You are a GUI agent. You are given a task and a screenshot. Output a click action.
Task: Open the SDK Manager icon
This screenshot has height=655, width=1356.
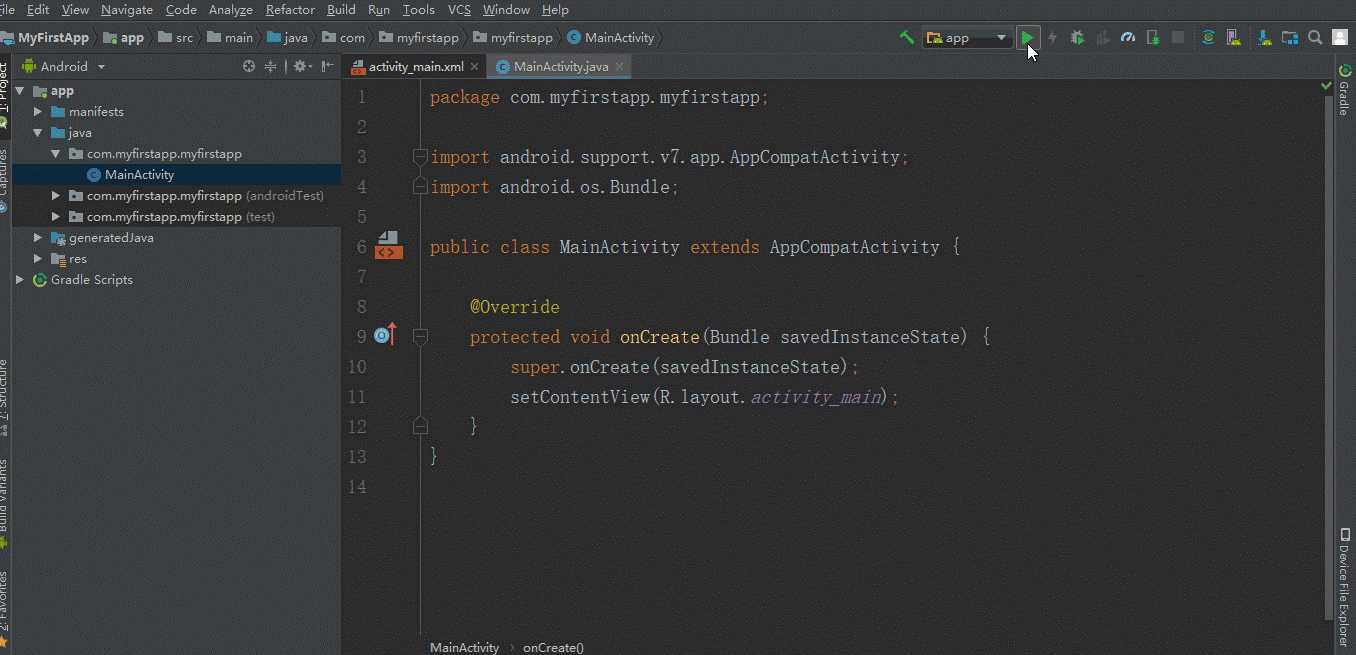click(x=1264, y=38)
